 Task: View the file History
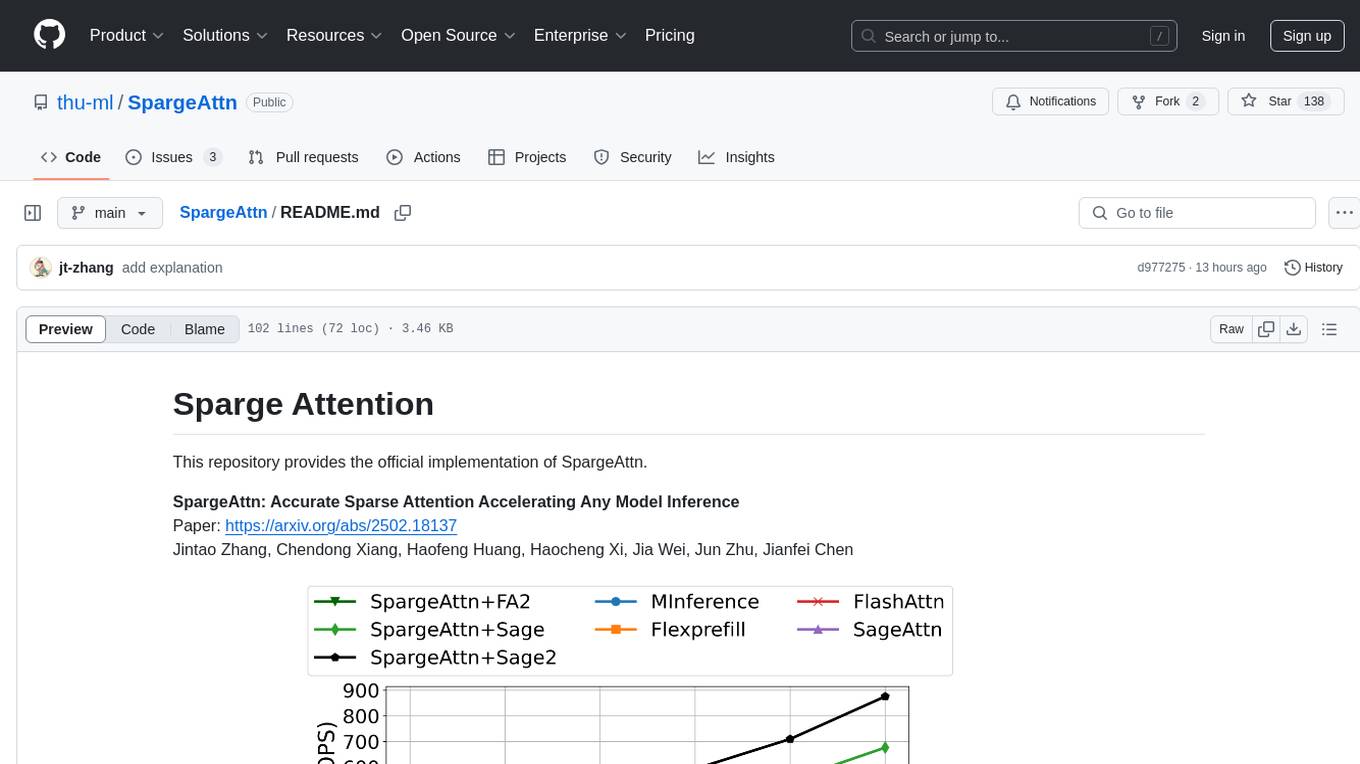(1313, 267)
